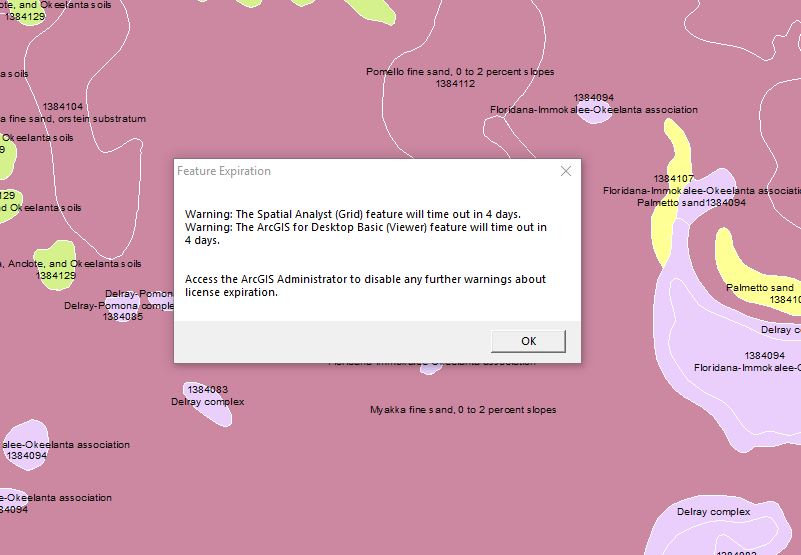The height and width of the screenshot is (555, 801).
Task: Click the 'Access the ArcGIS Administrator' message text
Action: pos(365,286)
